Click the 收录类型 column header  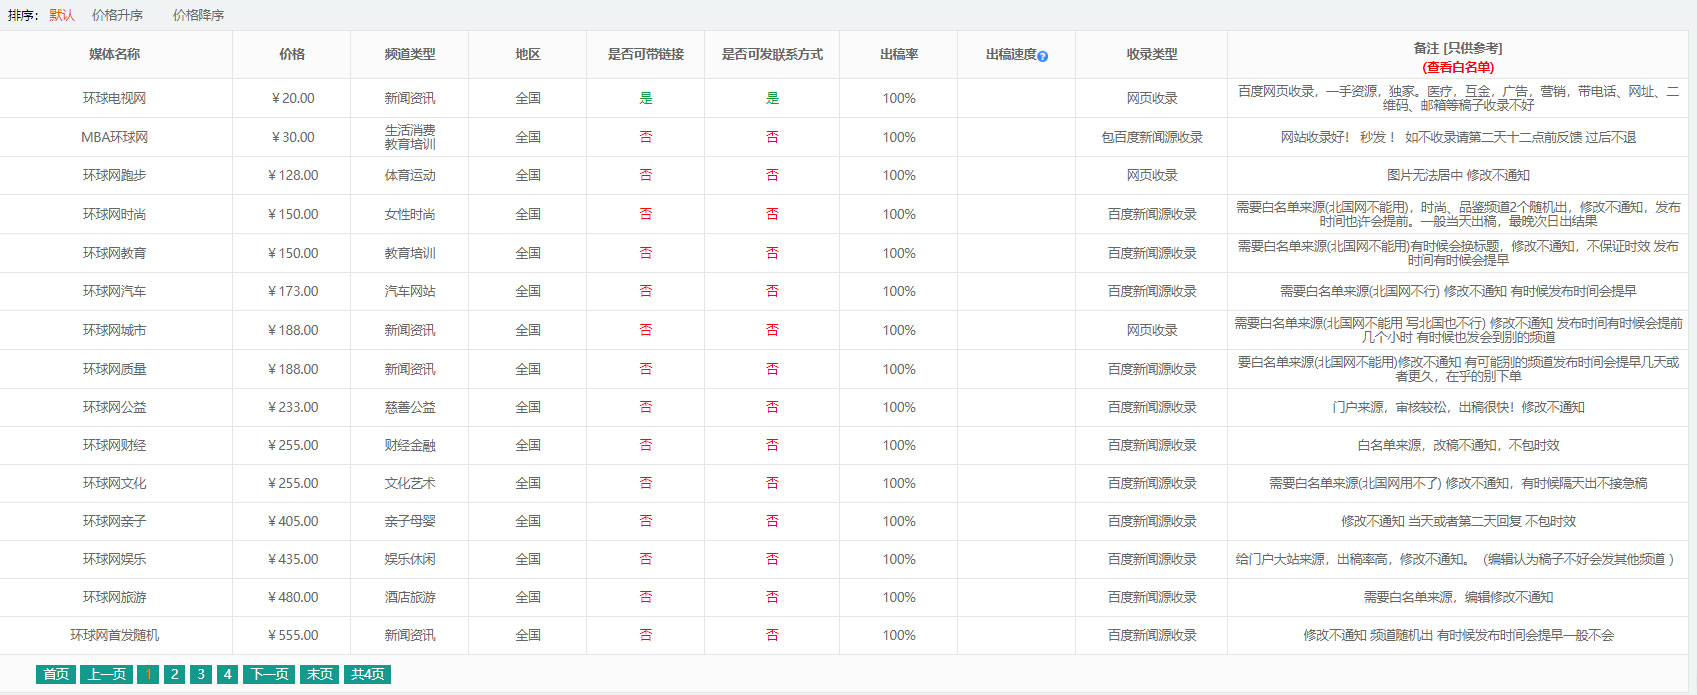pos(1151,54)
